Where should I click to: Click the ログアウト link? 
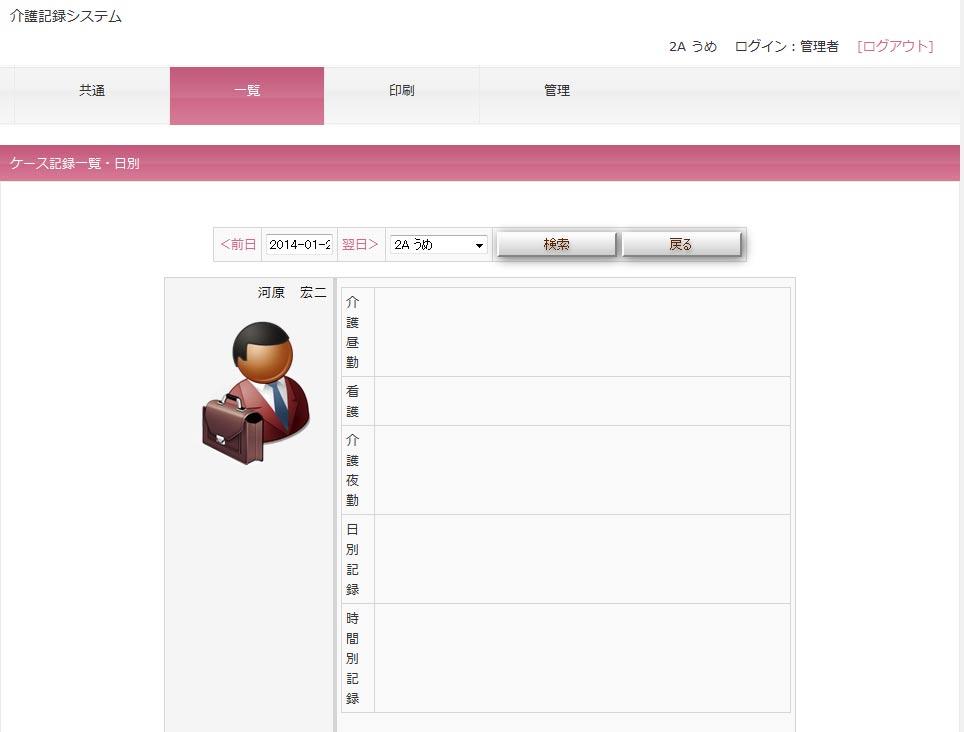[895, 46]
